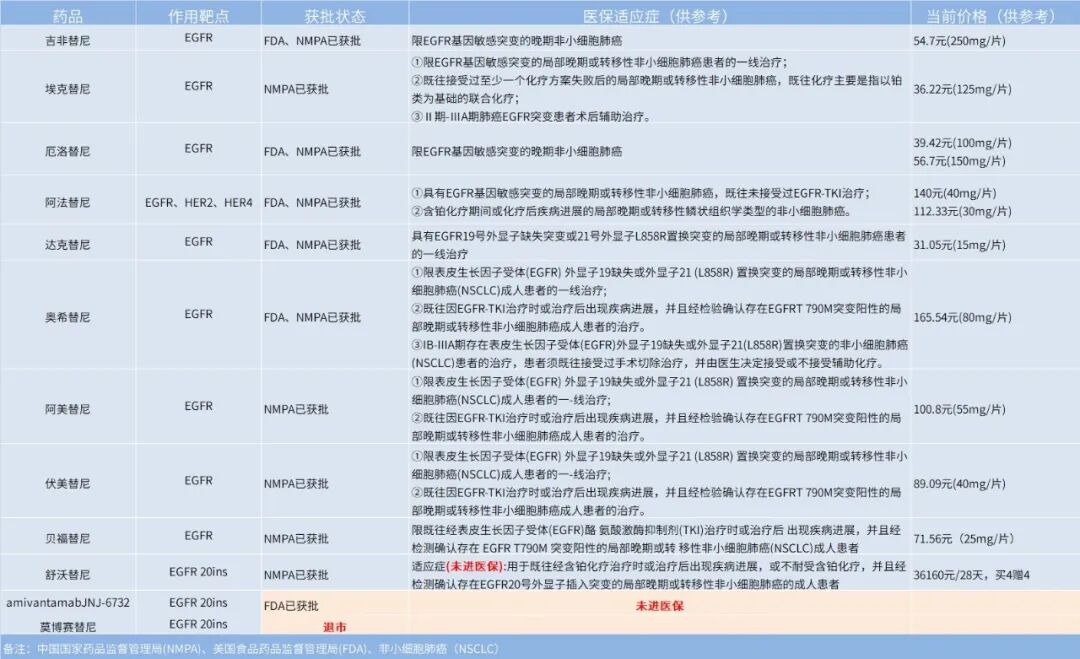Click 贝福替尼 indication beginning 限既往经表皮生长因子

pos(656,538)
